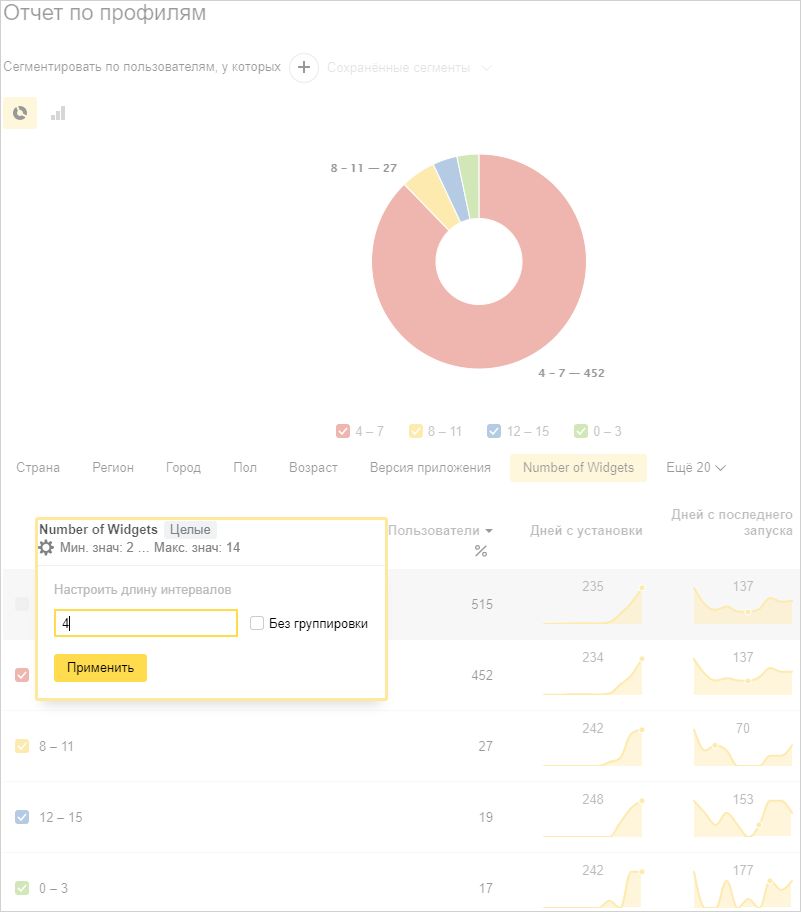Select the Пол tab
The image size is (801, 912).
click(x=245, y=468)
